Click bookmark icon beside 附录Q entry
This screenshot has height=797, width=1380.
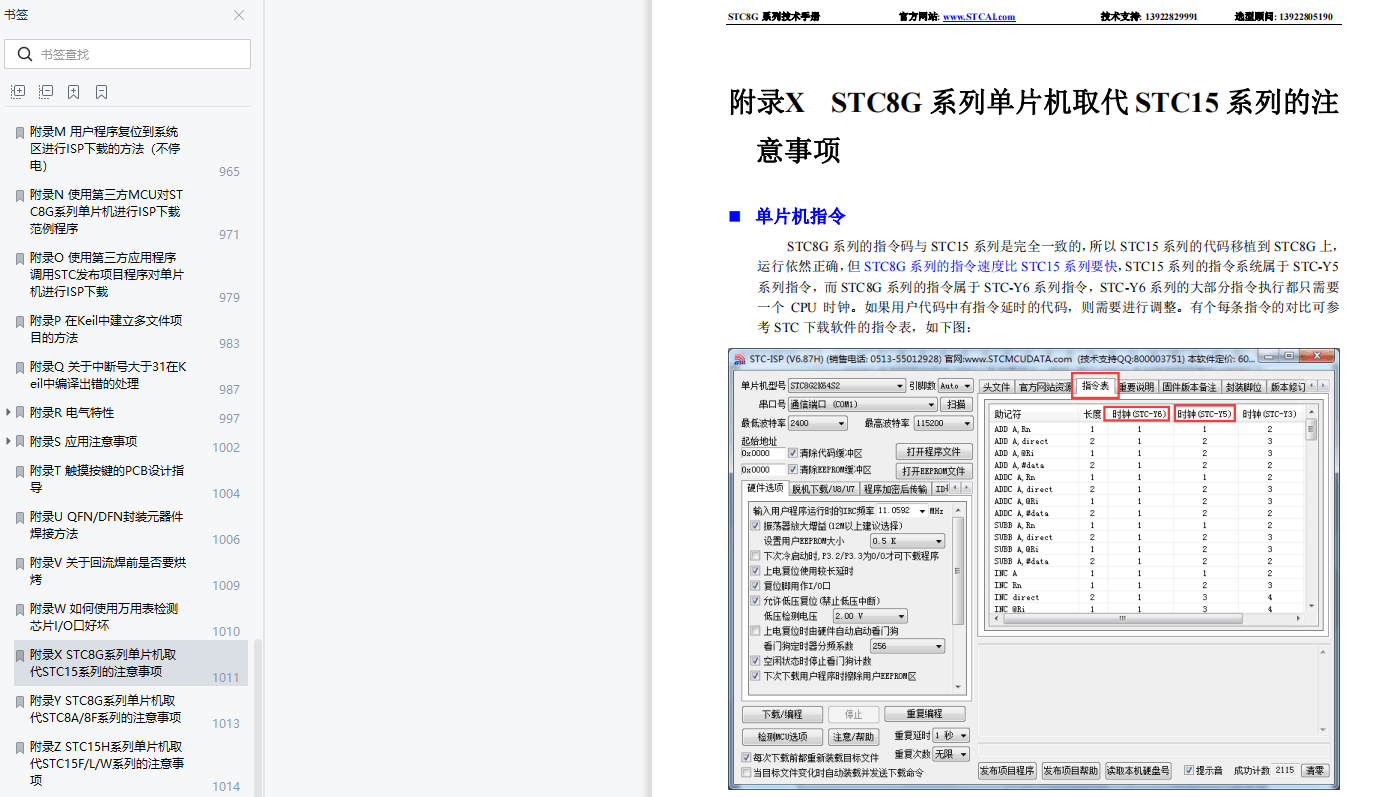click(x=20, y=367)
